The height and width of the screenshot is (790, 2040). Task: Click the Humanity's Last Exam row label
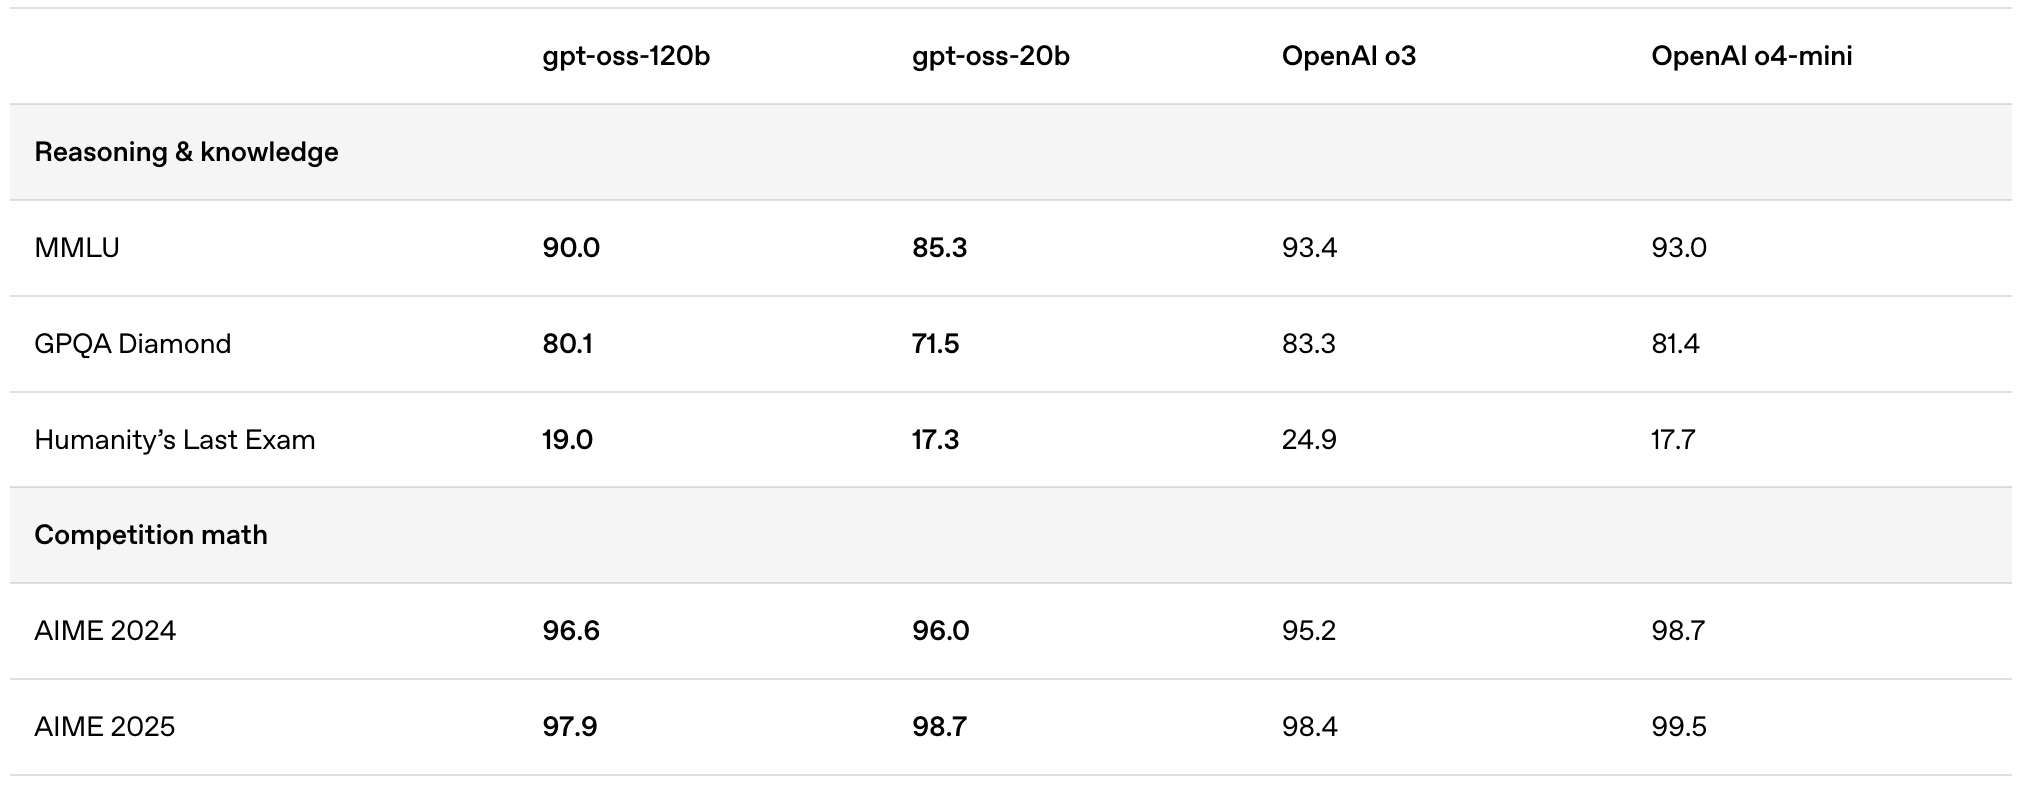174,440
